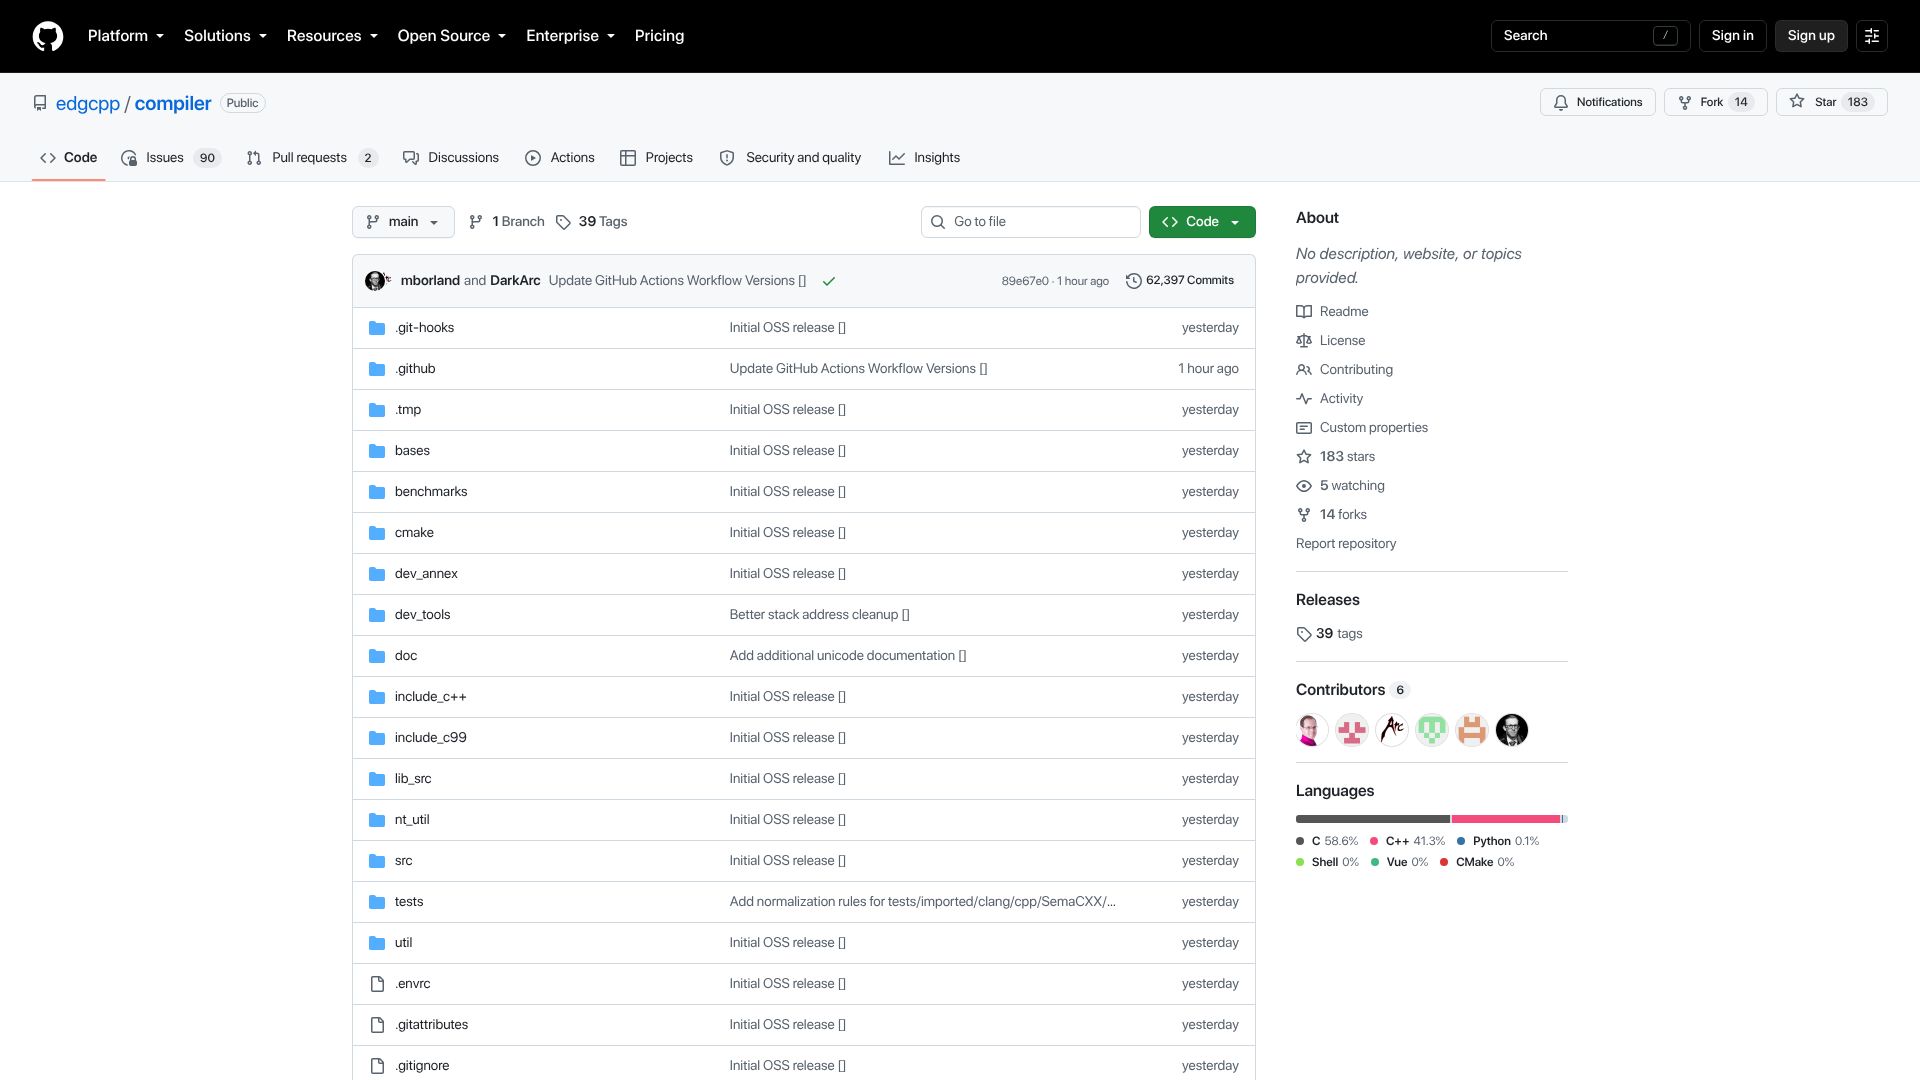Click the 1 Branch link
The image size is (1920, 1080).
[x=507, y=222]
